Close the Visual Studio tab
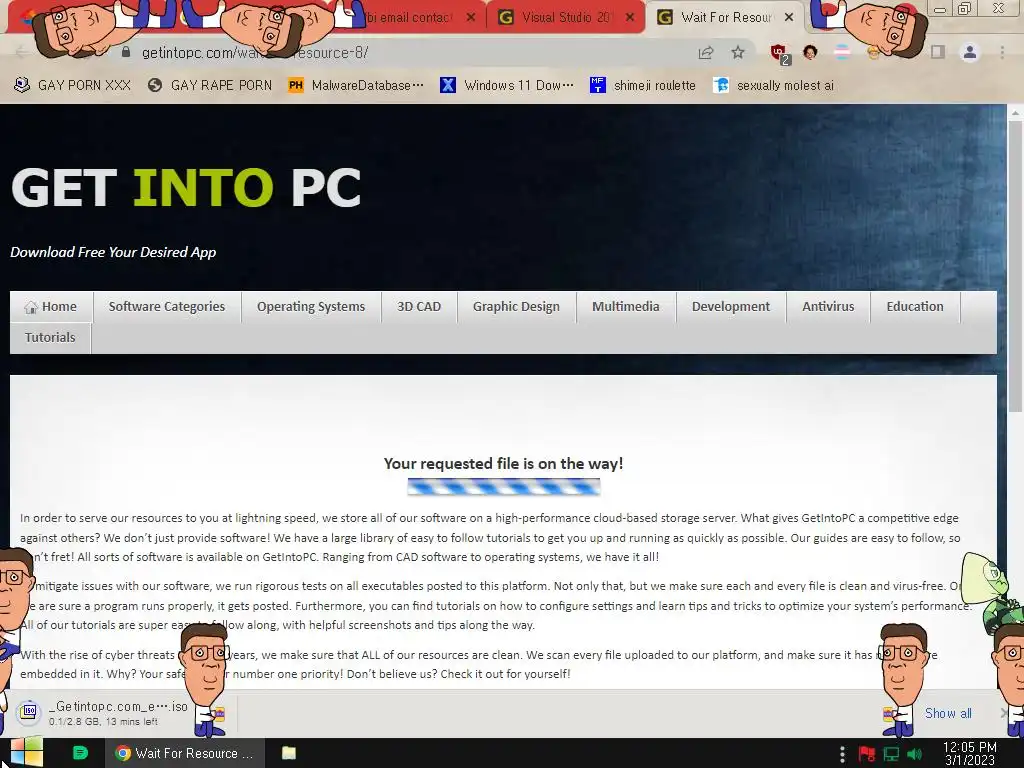The width and height of the screenshot is (1024, 768). pyautogui.click(x=630, y=18)
